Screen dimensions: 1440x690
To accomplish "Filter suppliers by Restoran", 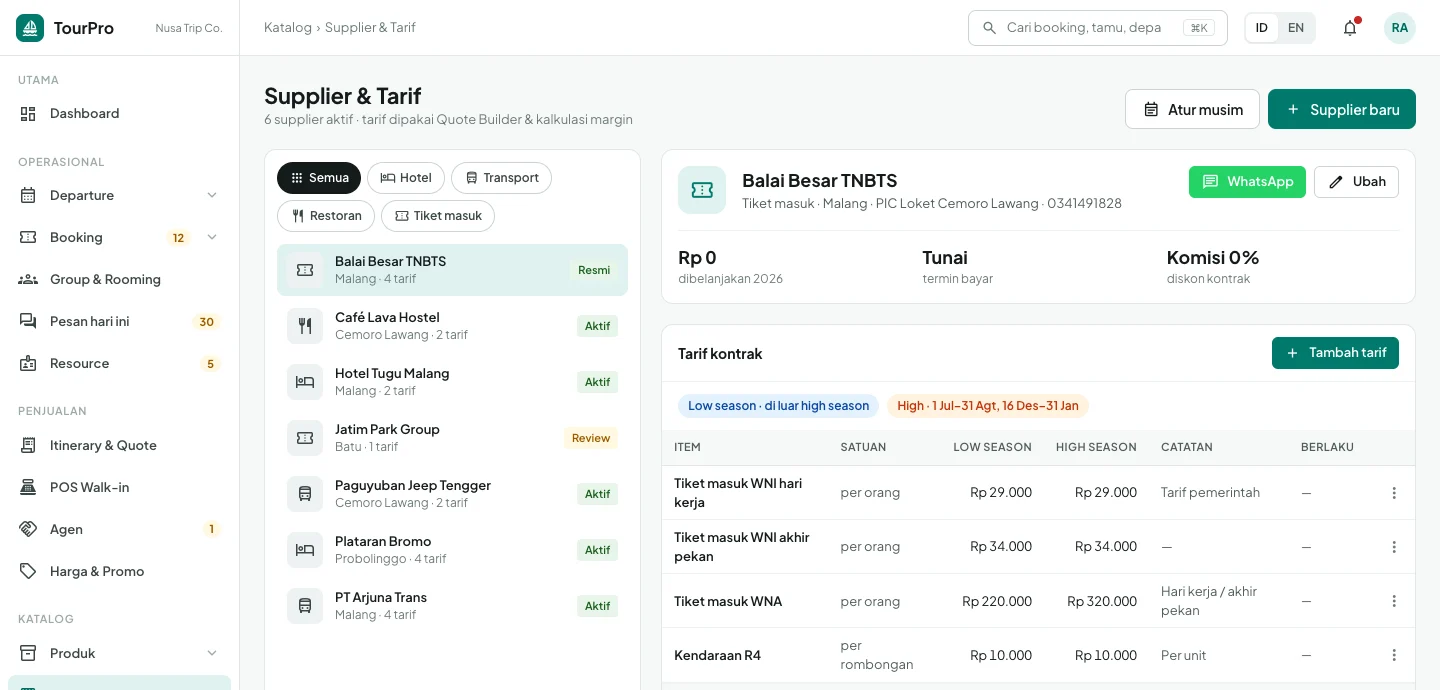I will click(326, 216).
